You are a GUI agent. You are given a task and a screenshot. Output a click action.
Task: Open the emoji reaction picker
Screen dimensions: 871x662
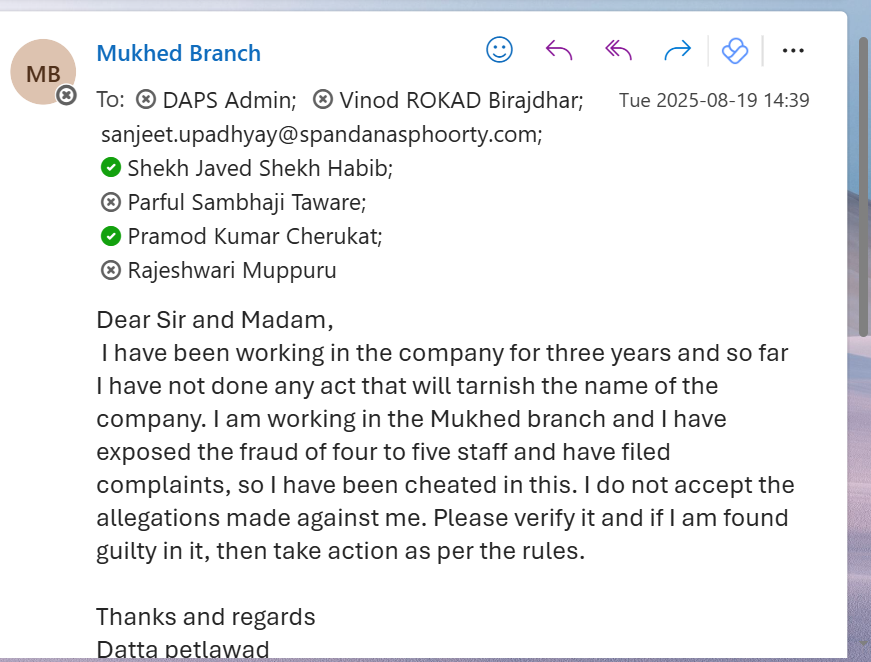(x=499, y=50)
